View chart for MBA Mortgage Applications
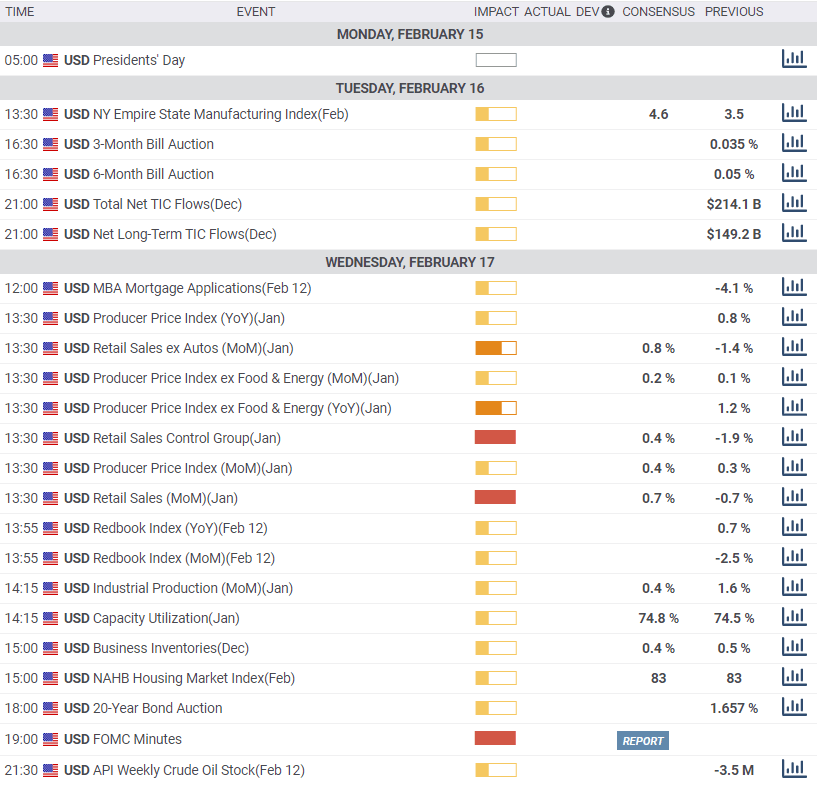This screenshot has width=817, height=785. point(793,287)
